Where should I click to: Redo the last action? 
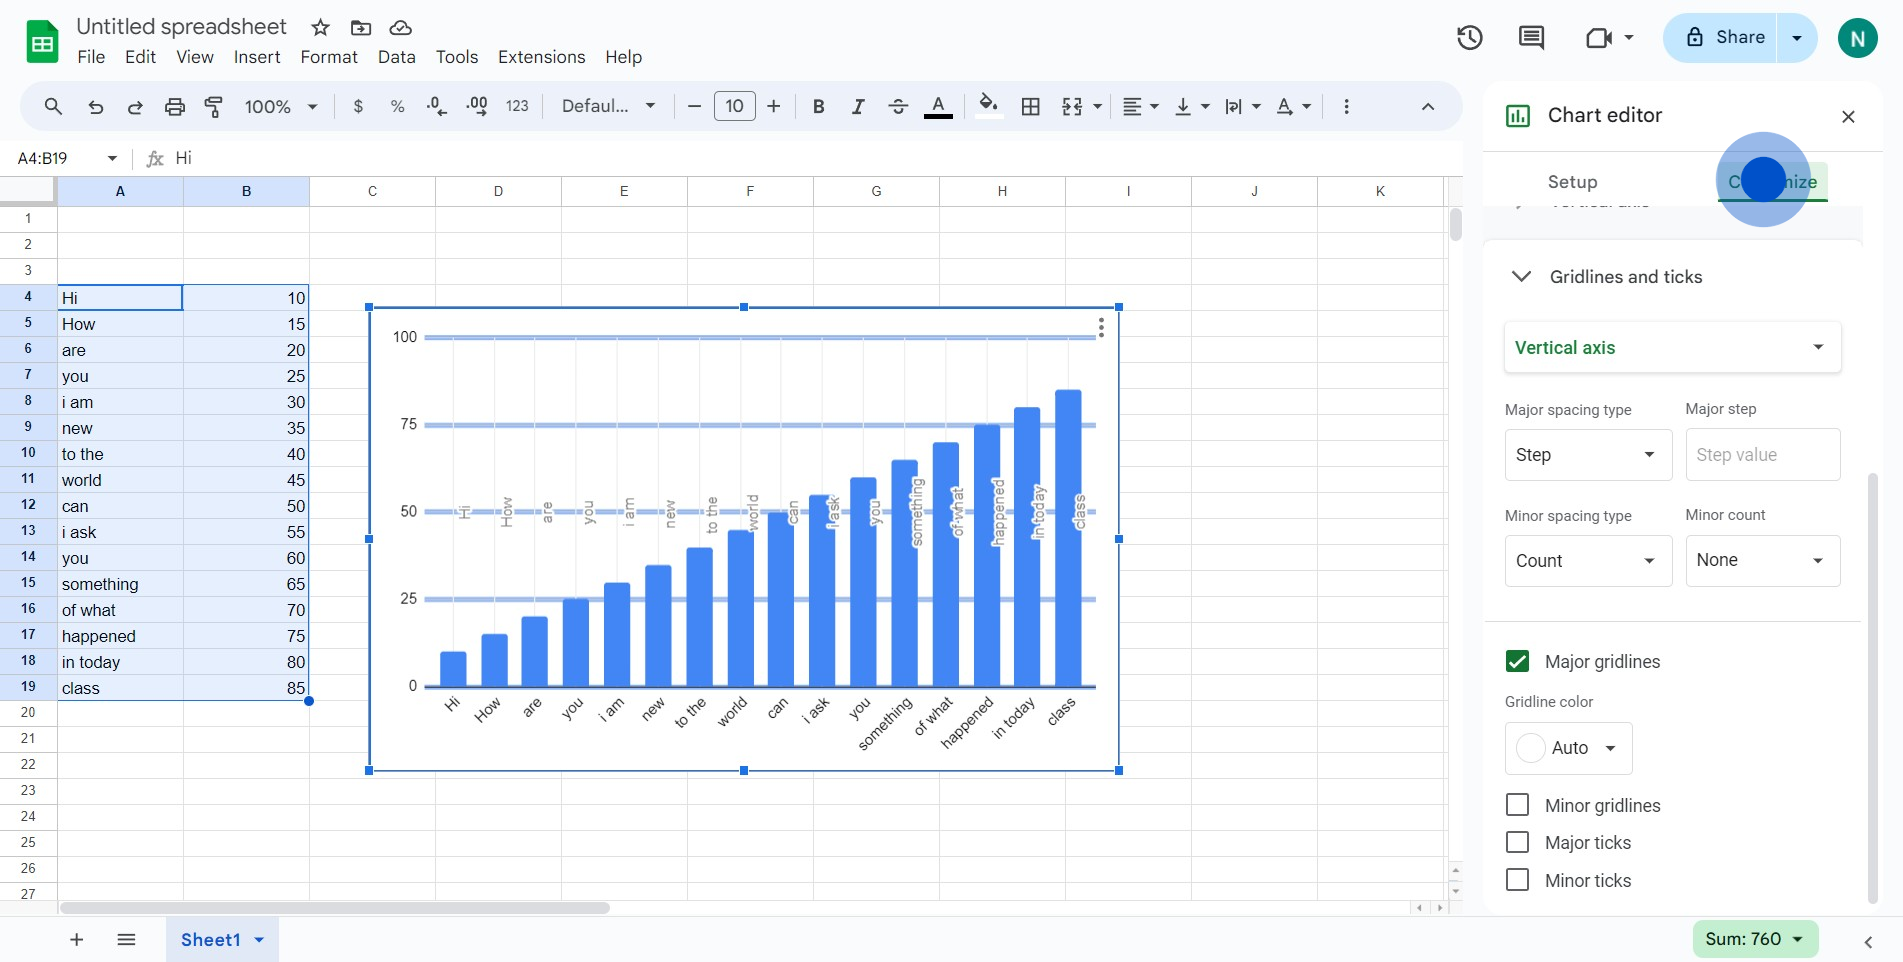[135, 107]
